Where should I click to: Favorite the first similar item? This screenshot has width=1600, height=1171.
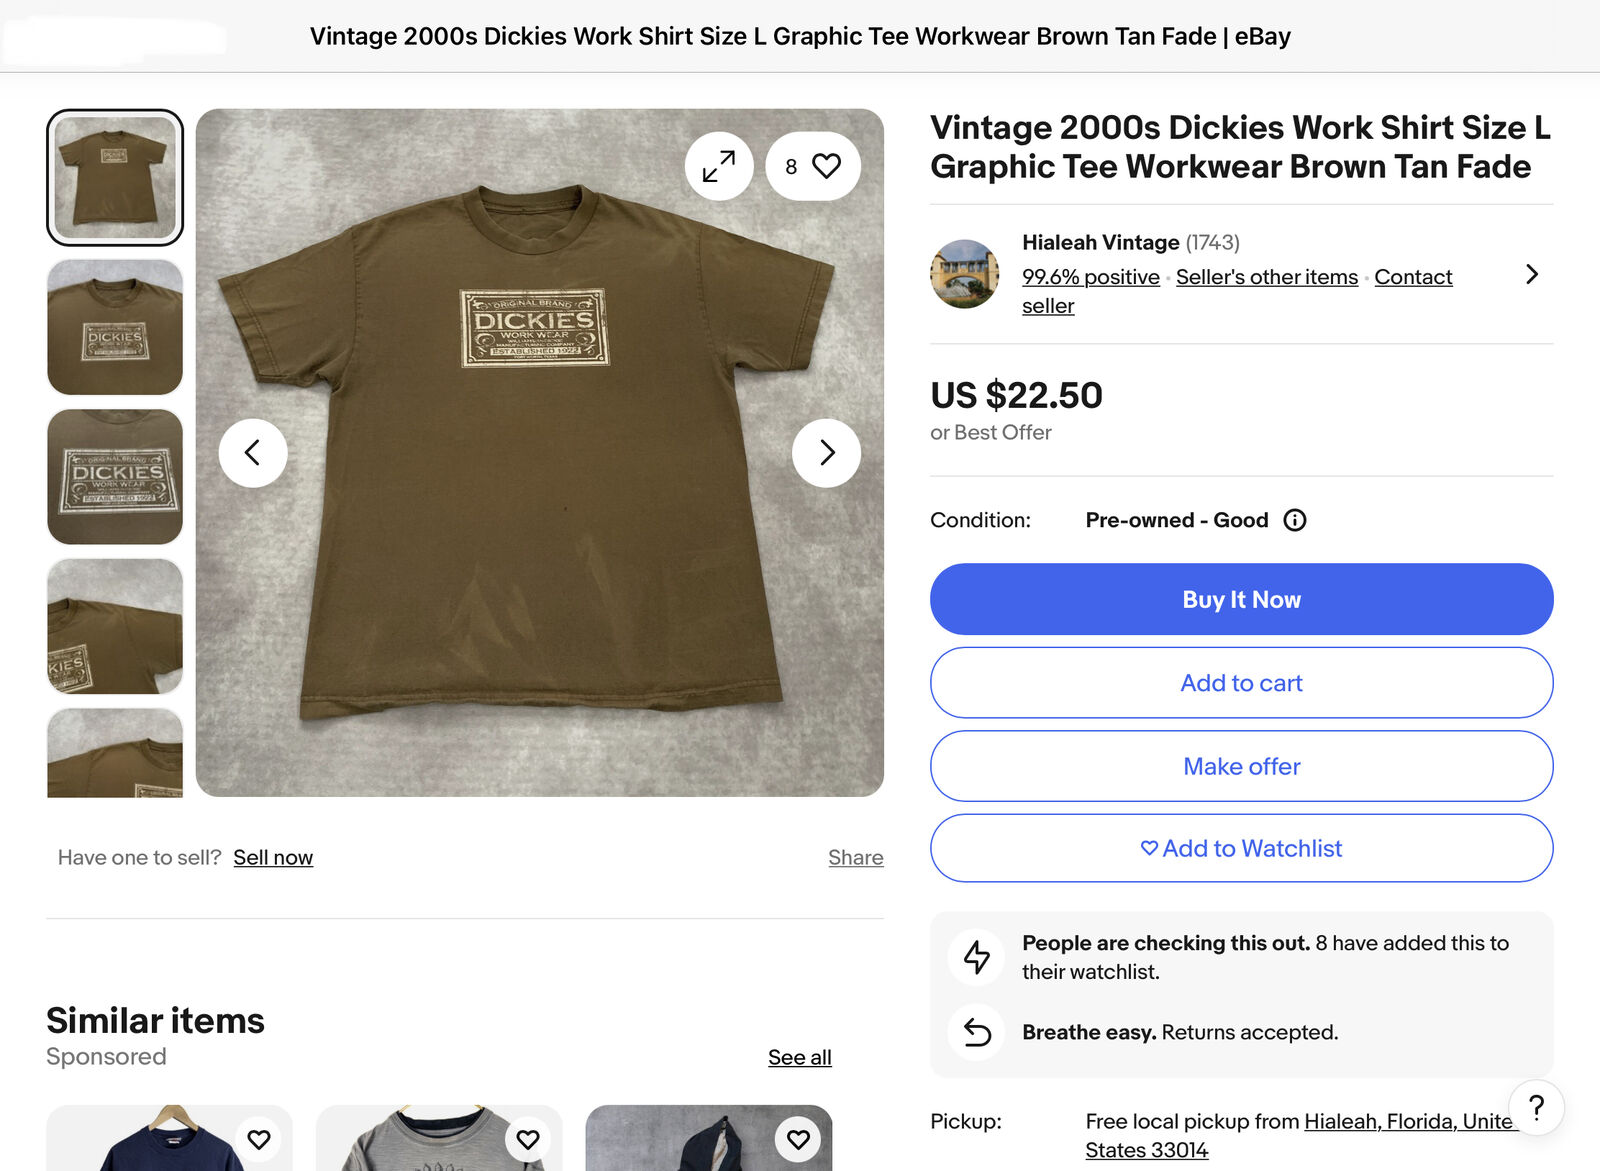[259, 1139]
